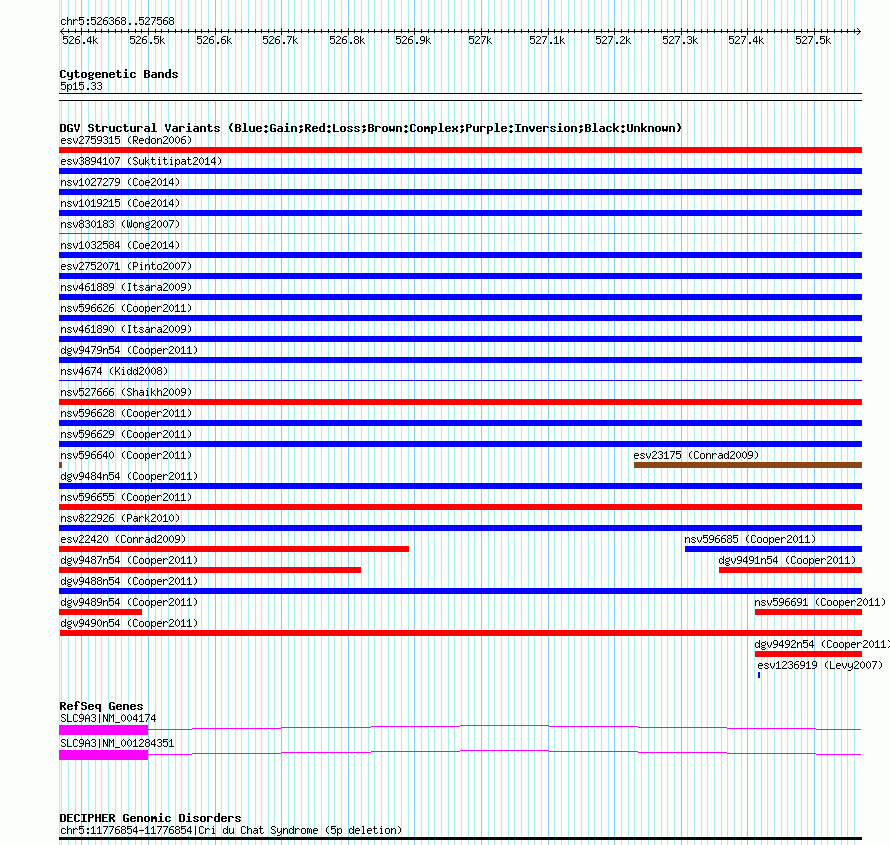This screenshot has height=845, width=890.
Task: Click the esv2759315 (Redon2006) variant label
Action: click(x=126, y=140)
